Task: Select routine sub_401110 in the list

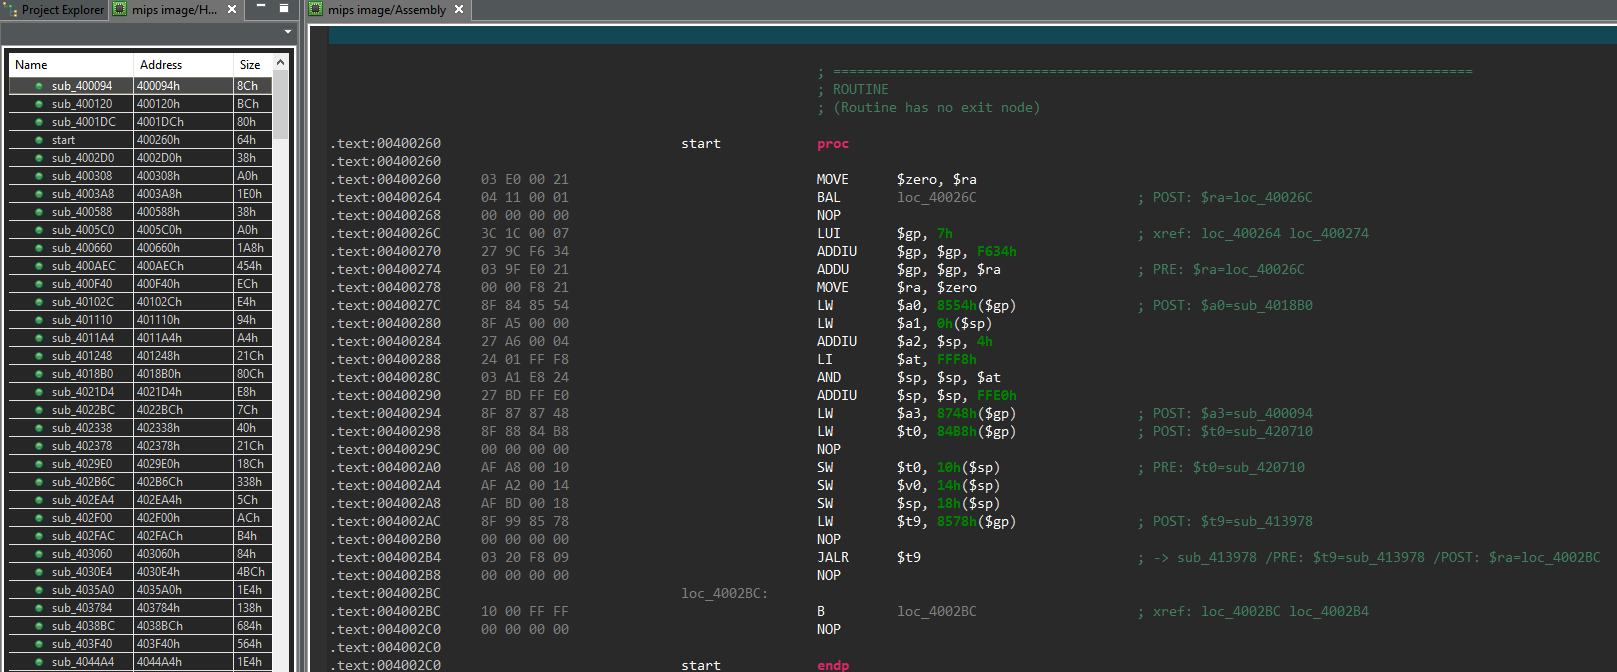Action: coord(140,320)
